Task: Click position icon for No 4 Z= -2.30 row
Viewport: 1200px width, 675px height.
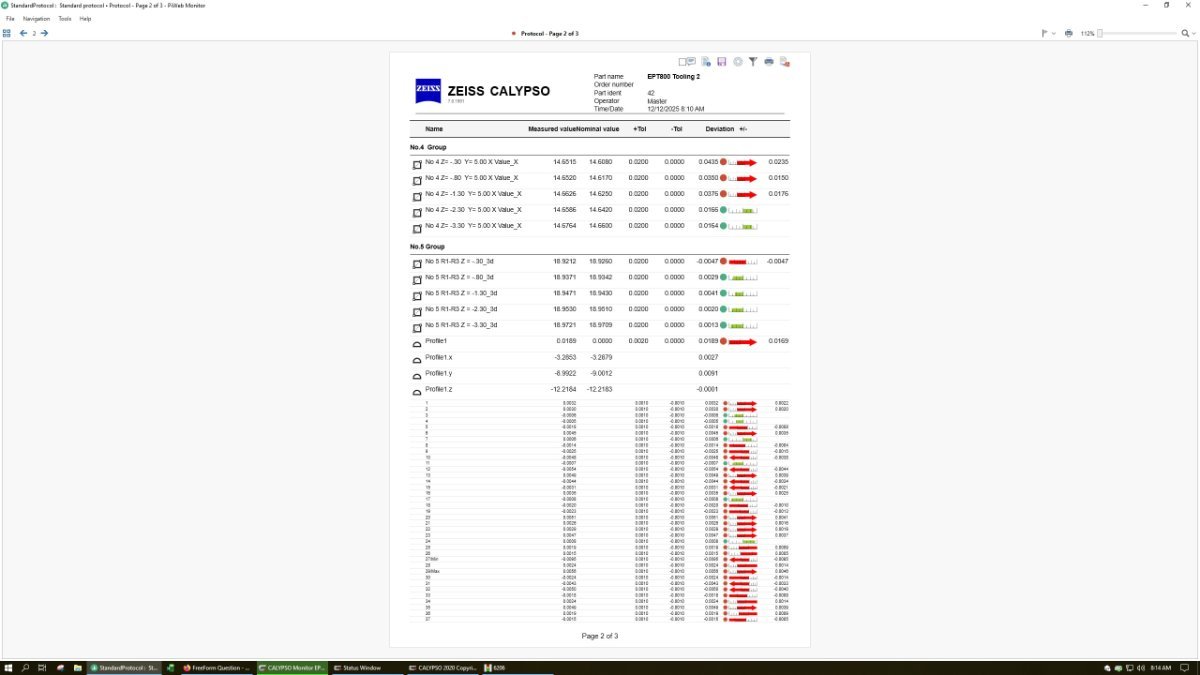Action: [417, 212]
